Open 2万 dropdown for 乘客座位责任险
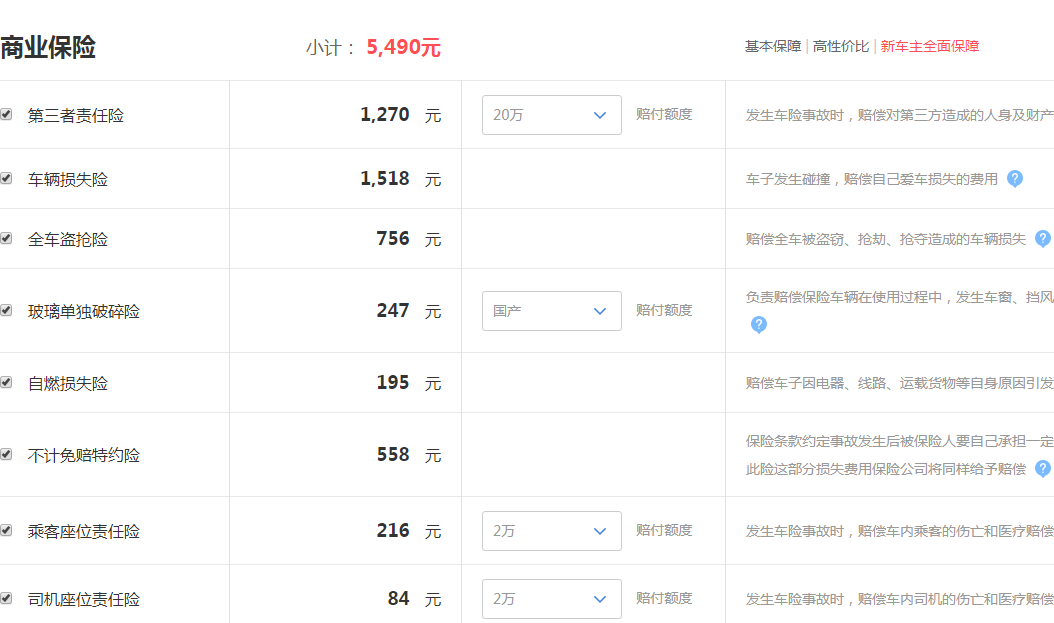Image resolution: width=1054 pixels, height=623 pixels. tap(551, 531)
